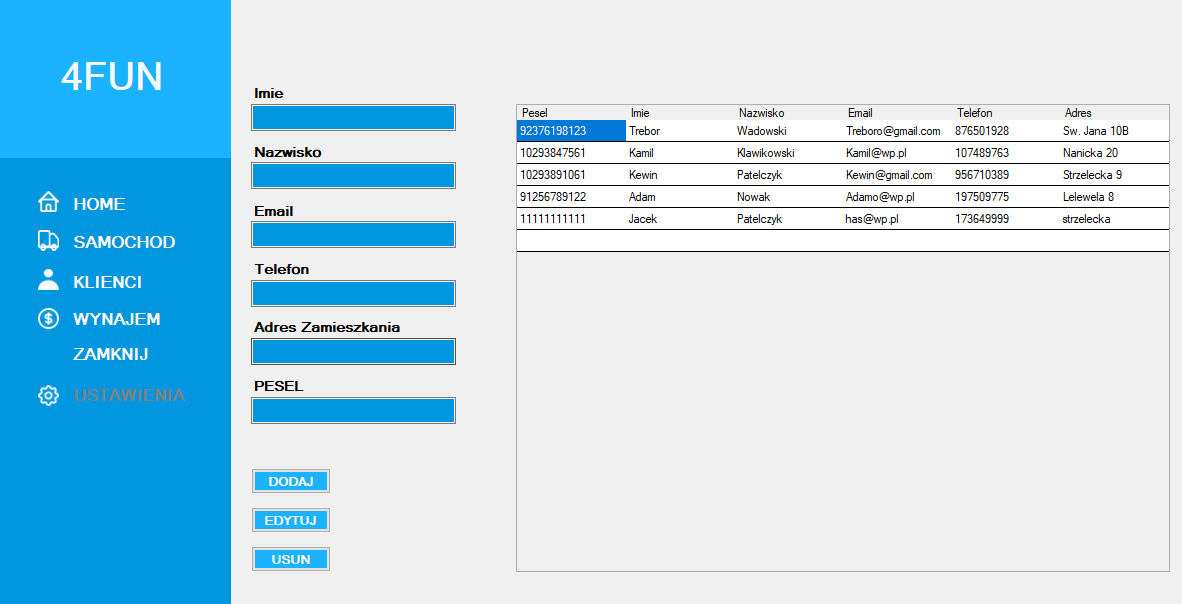Click ZAMKNIJ to close the application
This screenshot has height=604, width=1182.
(112, 354)
